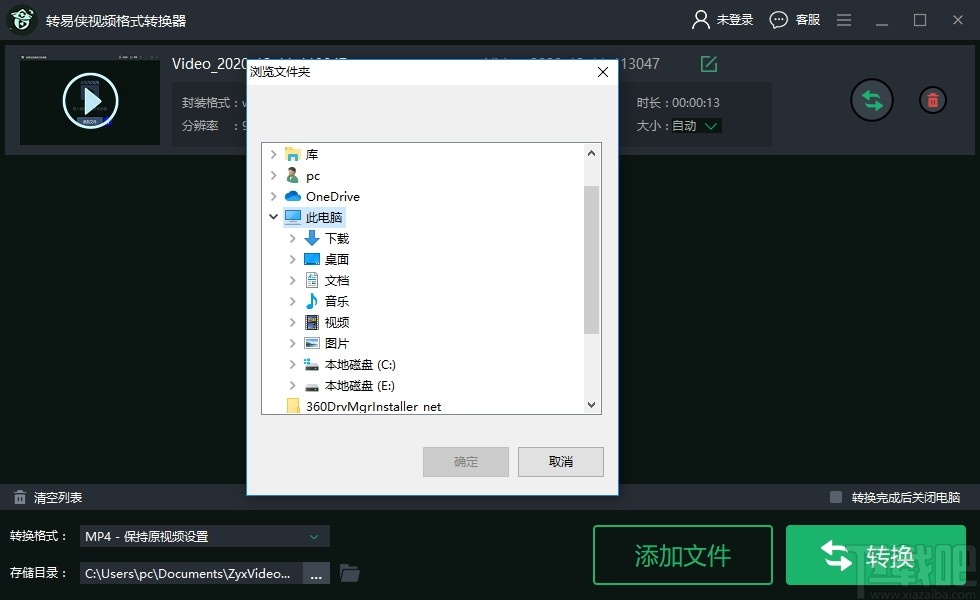The height and width of the screenshot is (600, 980).
Task: Collapse the 此电脑 tree node
Action: [273, 217]
